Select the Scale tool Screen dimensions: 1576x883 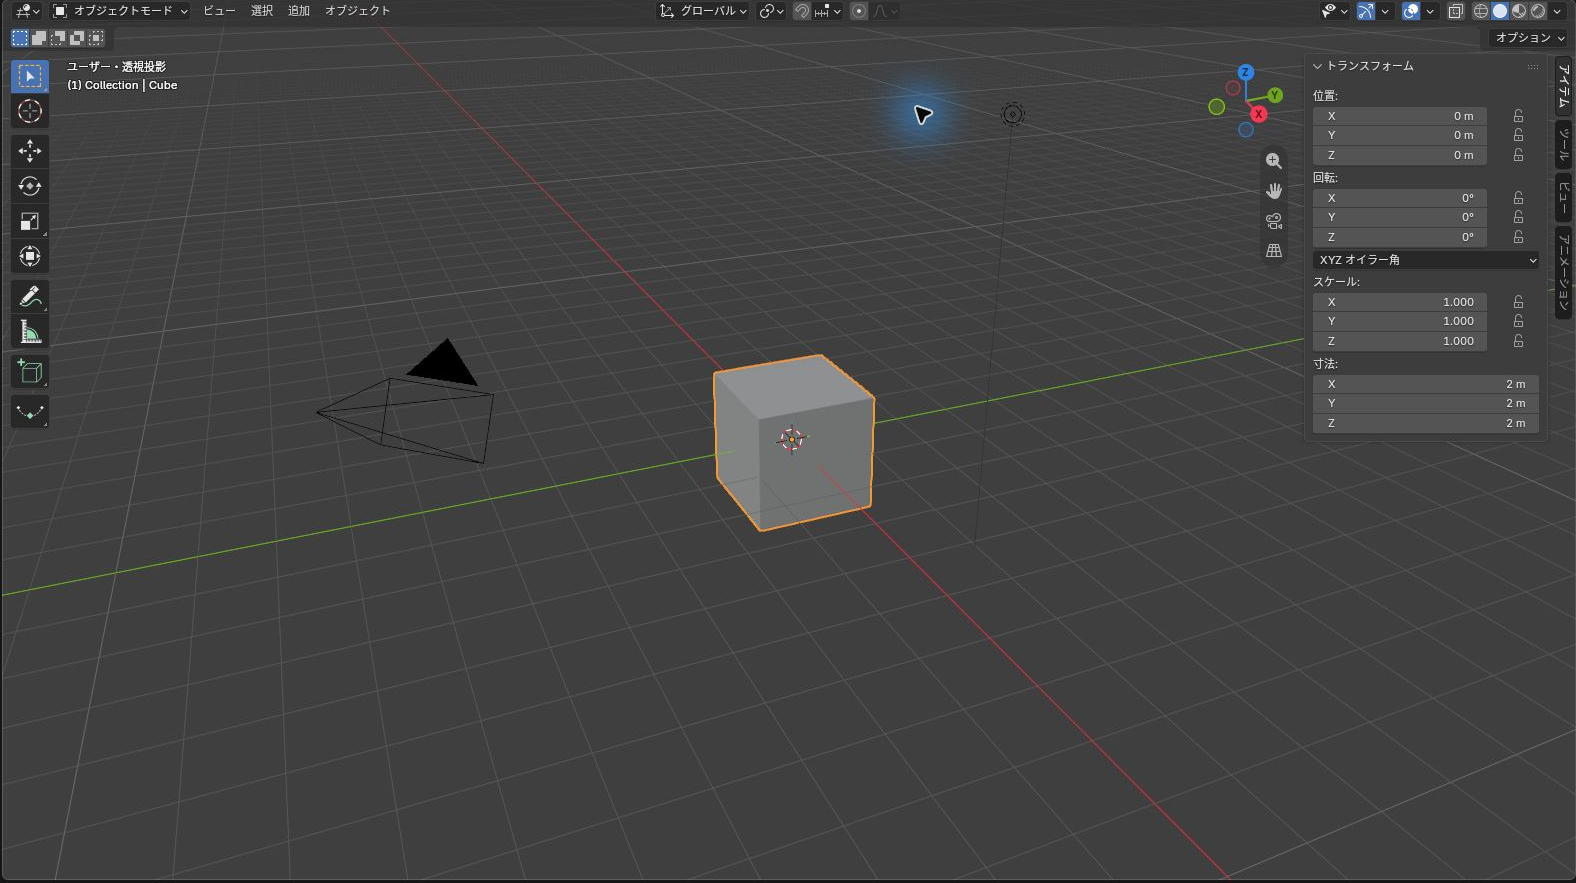[x=30, y=221]
